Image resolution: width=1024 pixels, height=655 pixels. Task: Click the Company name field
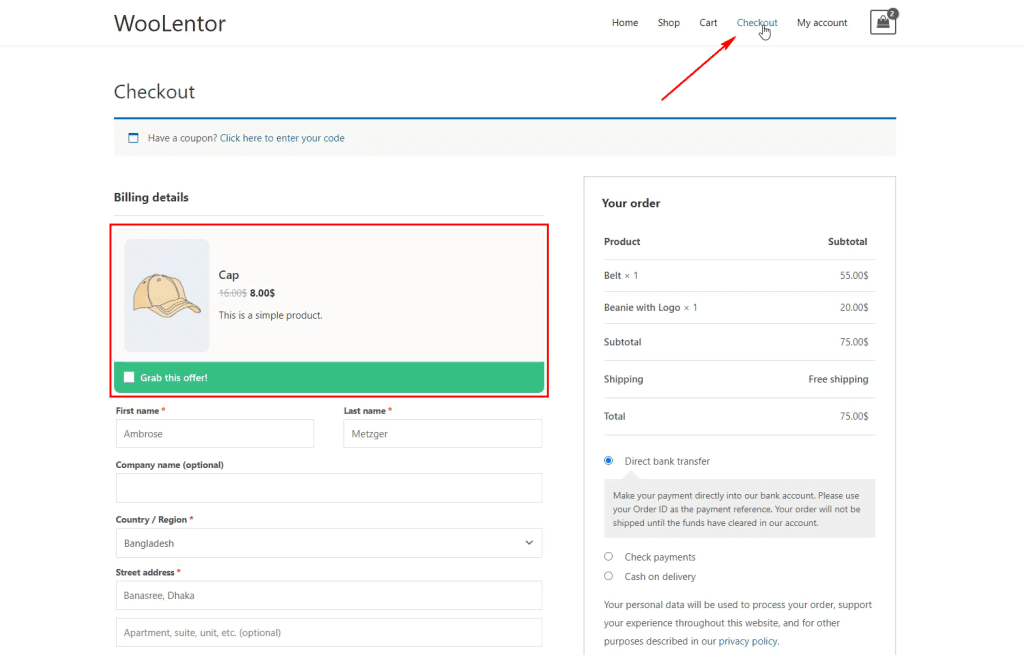[329, 488]
